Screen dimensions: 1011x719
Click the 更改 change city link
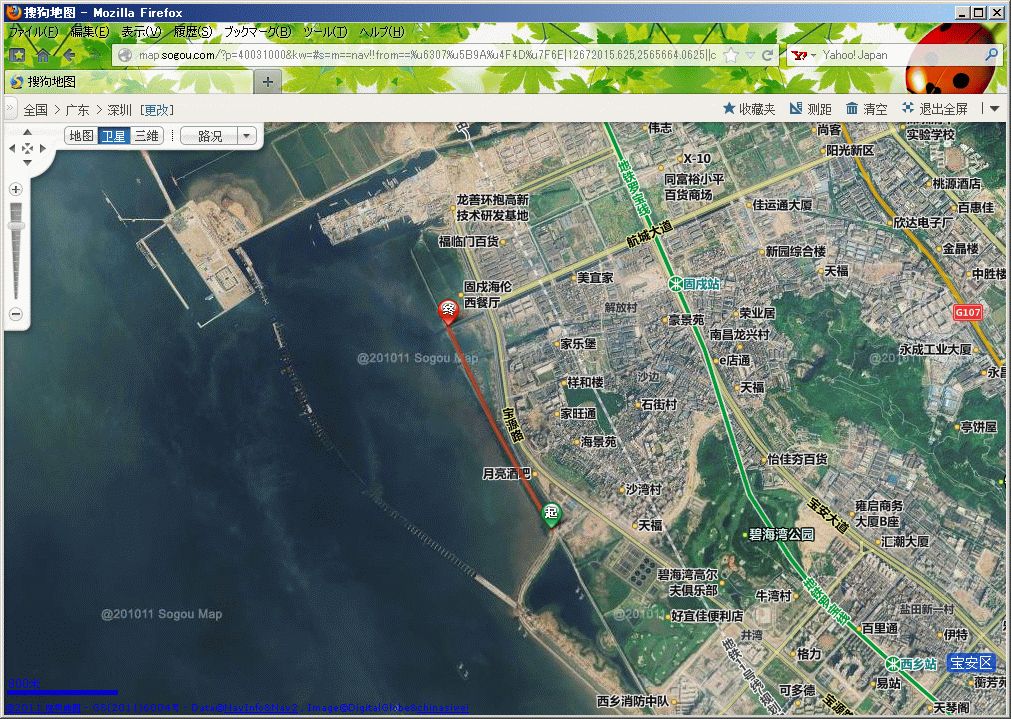[157, 110]
